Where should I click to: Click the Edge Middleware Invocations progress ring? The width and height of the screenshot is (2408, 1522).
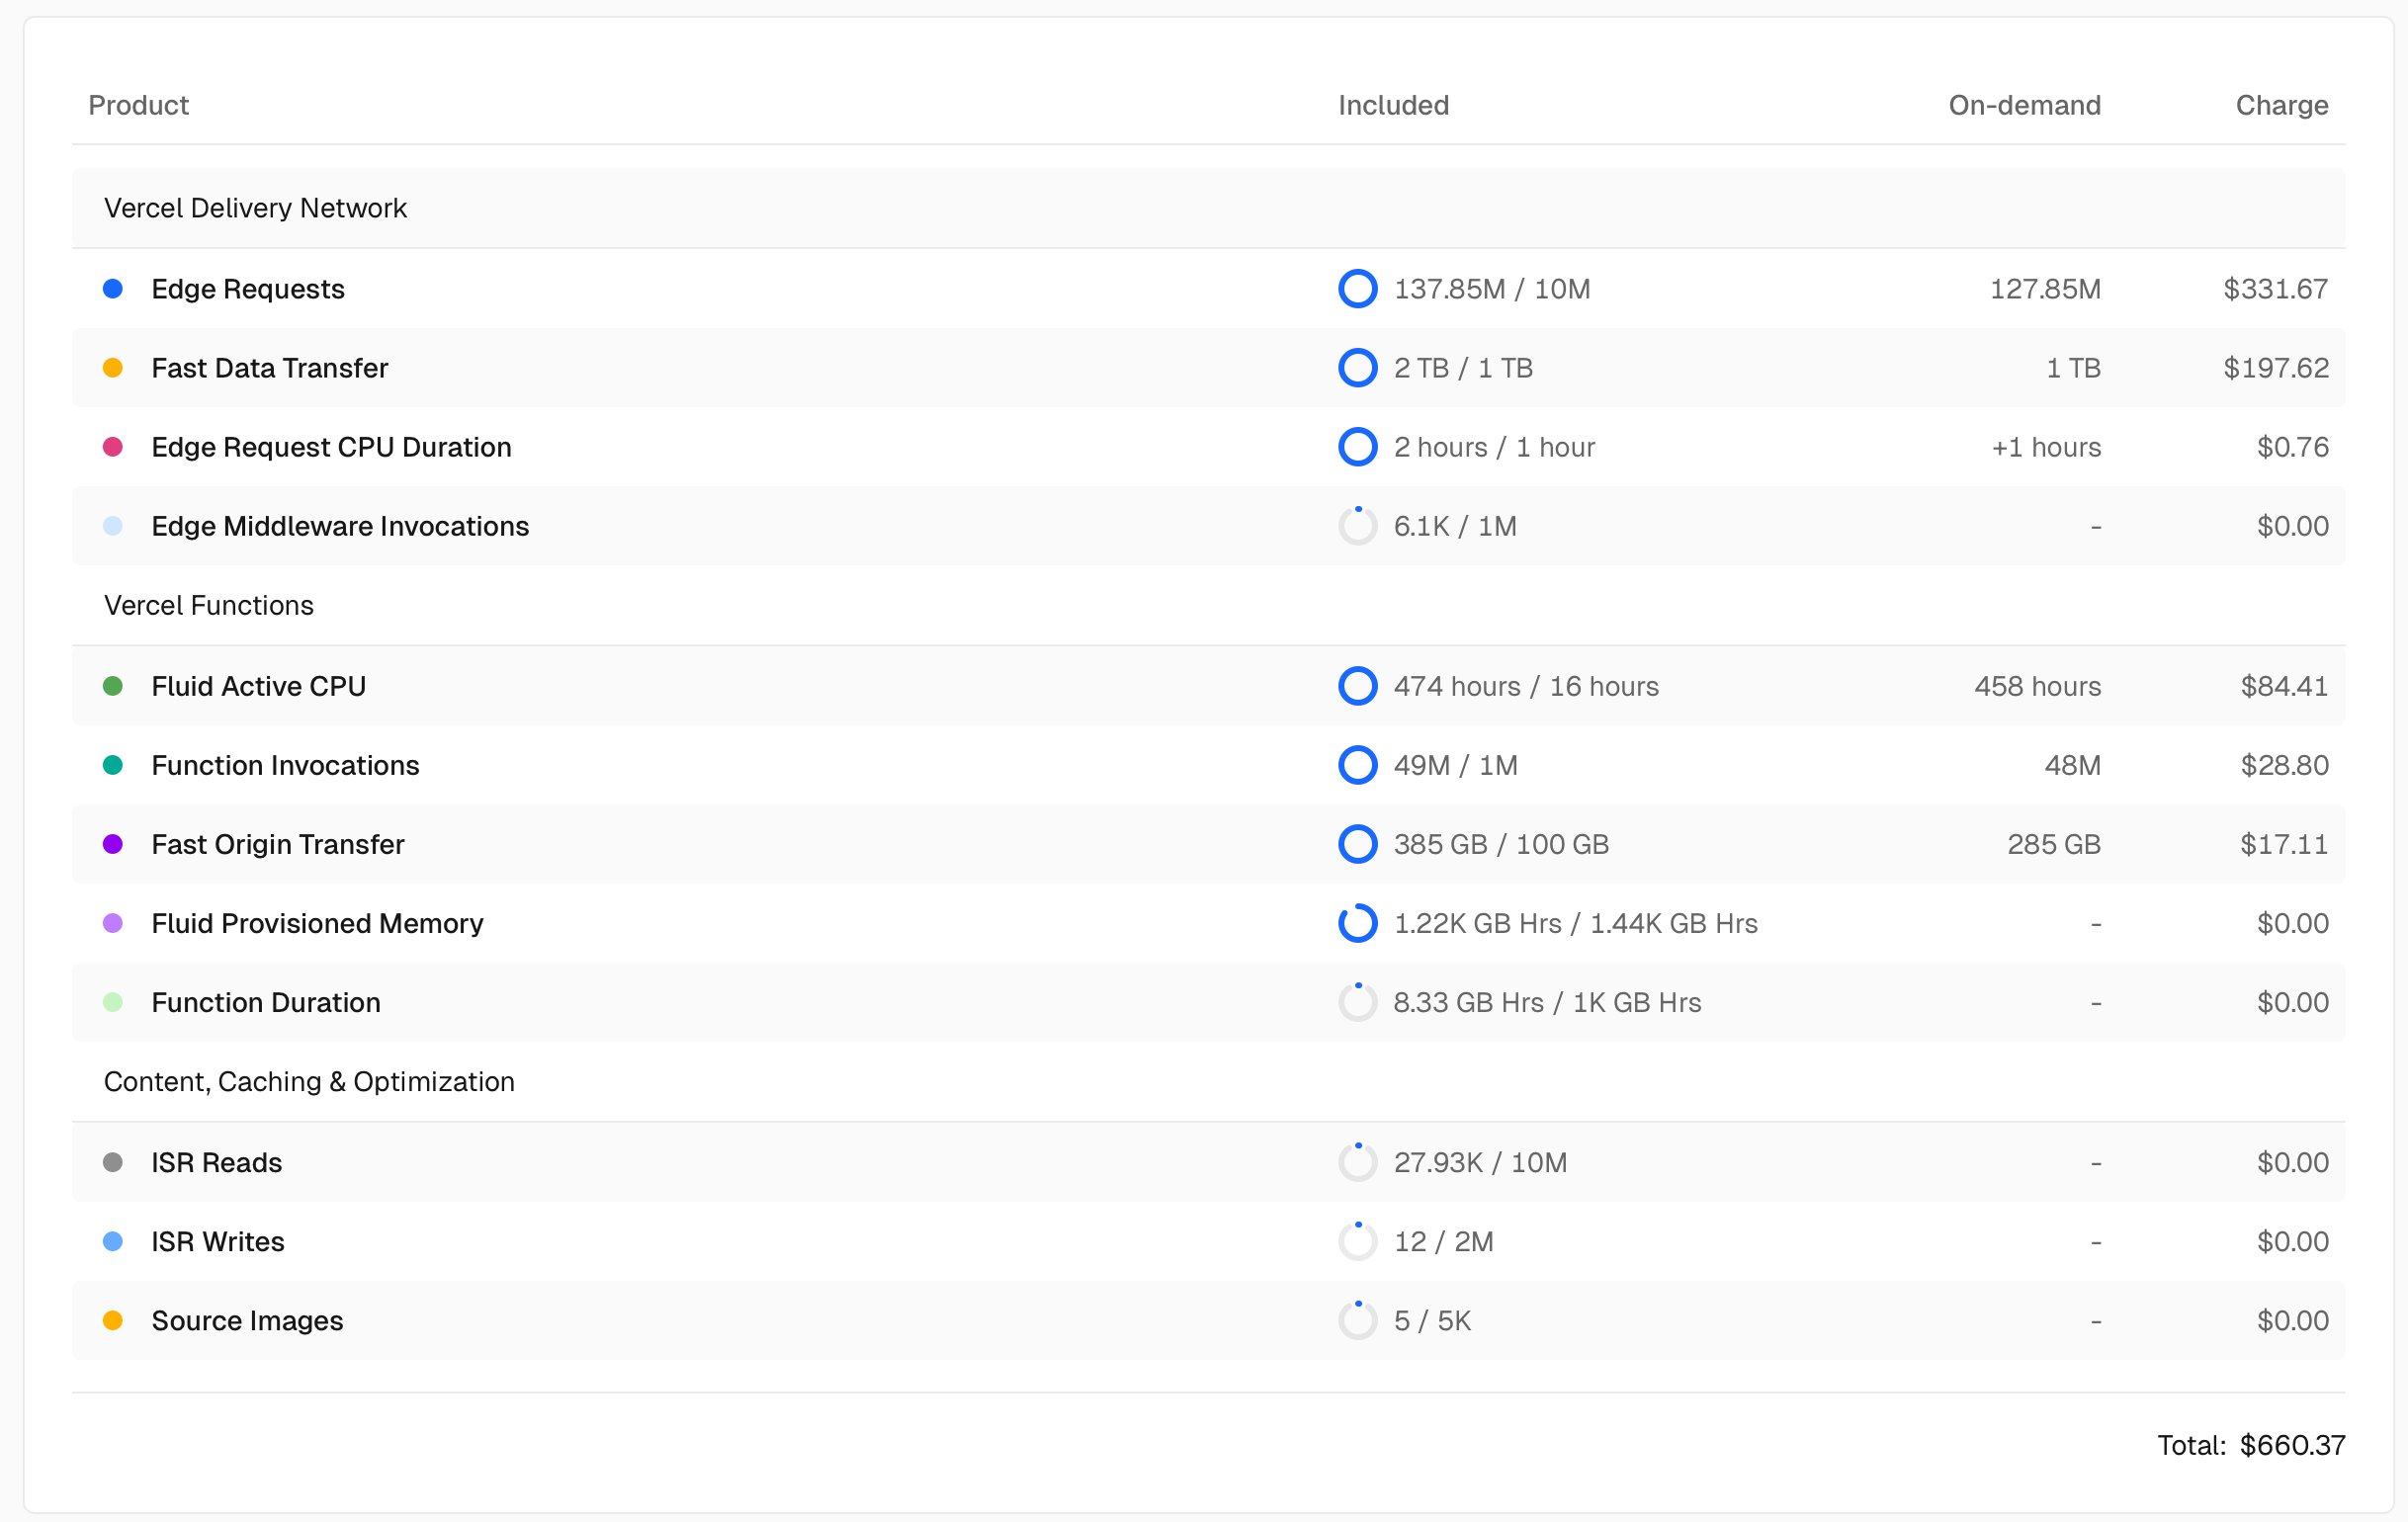click(1357, 526)
